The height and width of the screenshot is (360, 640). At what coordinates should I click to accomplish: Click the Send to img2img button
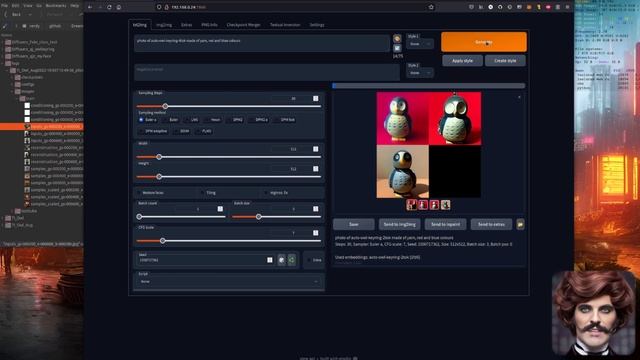coord(399,224)
